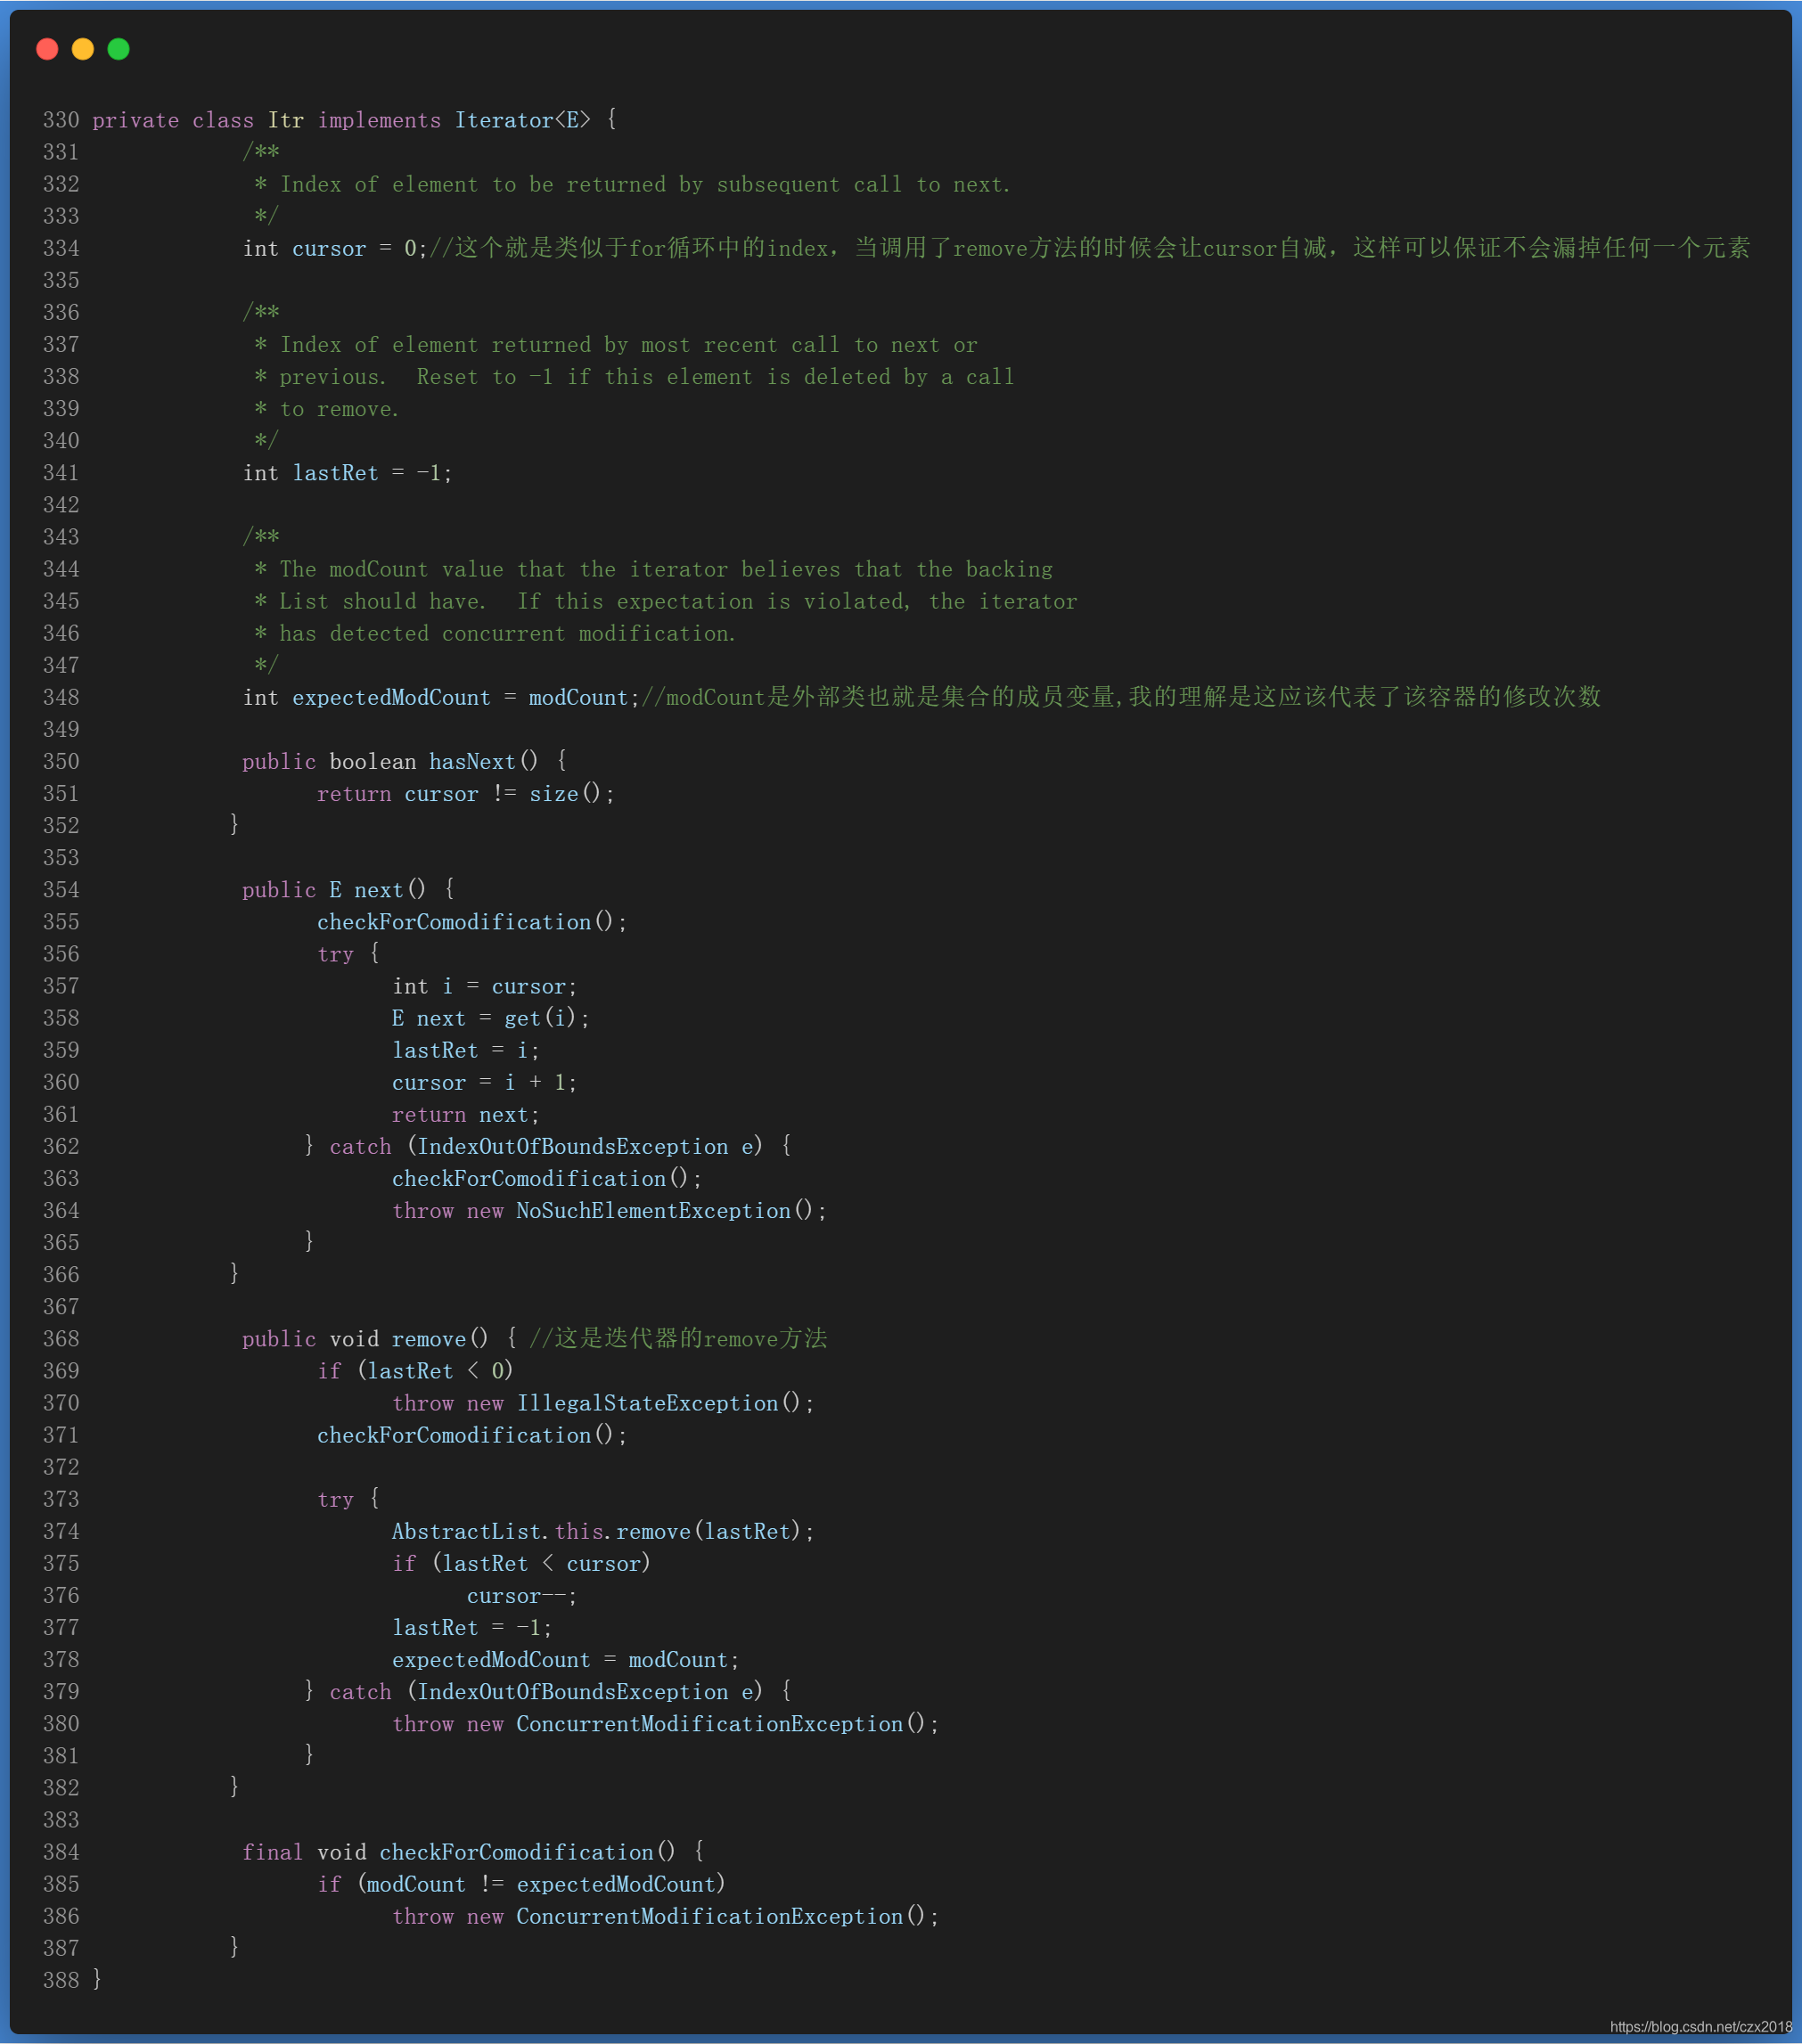The height and width of the screenshot is (2044, 1802).
Task: Click the closing brace on line 388
Action: [x=97, y=1980]
